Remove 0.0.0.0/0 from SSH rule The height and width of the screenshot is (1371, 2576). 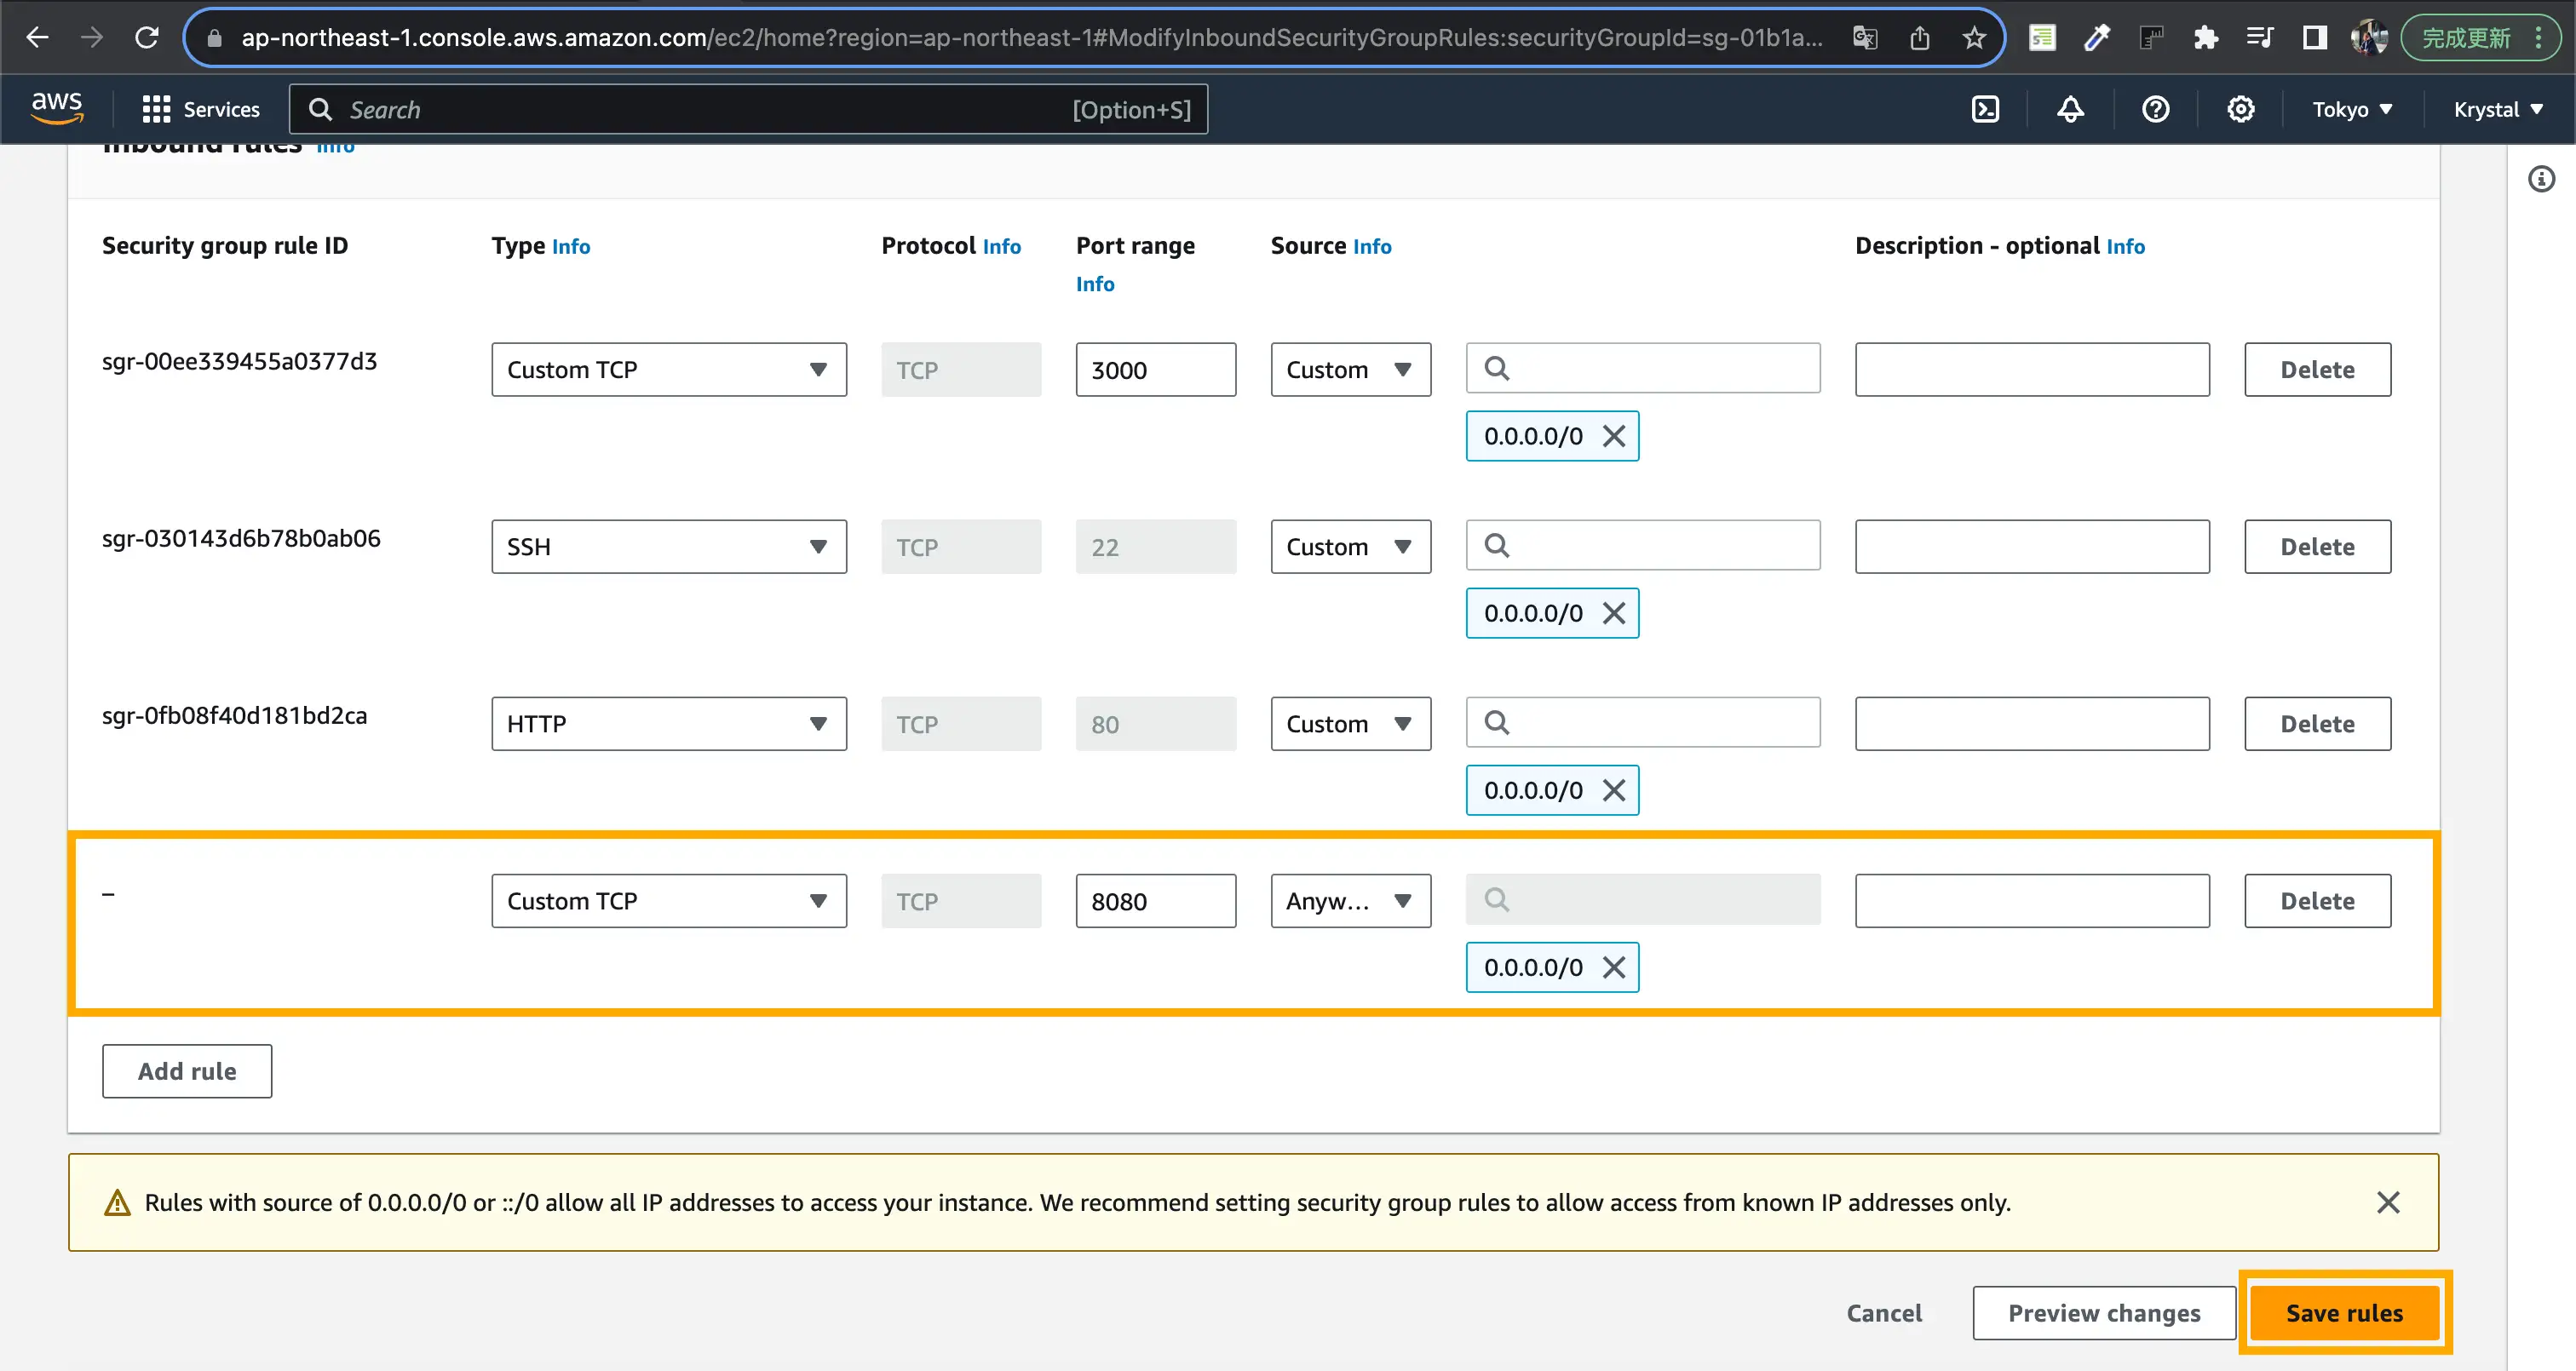tap(1613, 613)
